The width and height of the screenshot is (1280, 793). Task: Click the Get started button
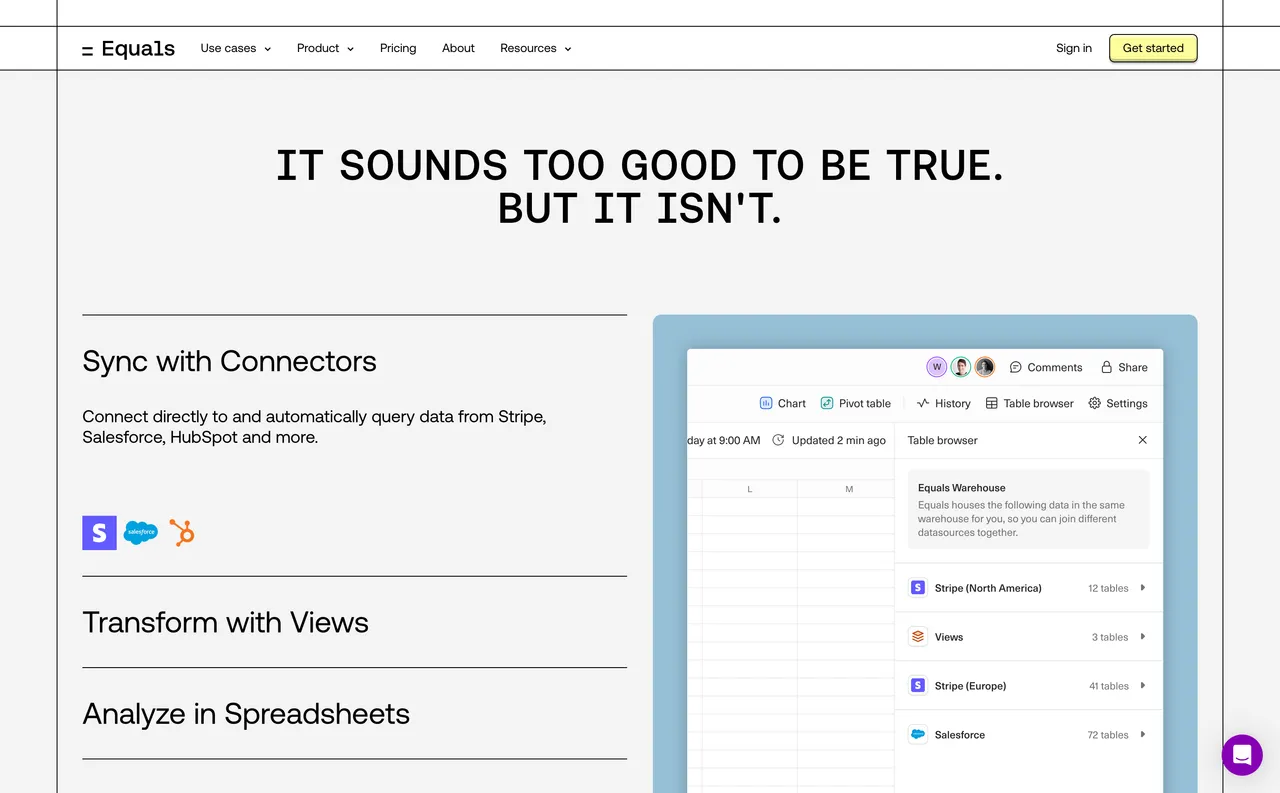1152,48
